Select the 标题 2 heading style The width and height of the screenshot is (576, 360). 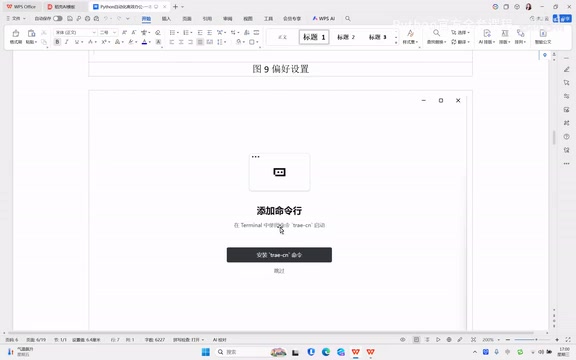(346, 37)
